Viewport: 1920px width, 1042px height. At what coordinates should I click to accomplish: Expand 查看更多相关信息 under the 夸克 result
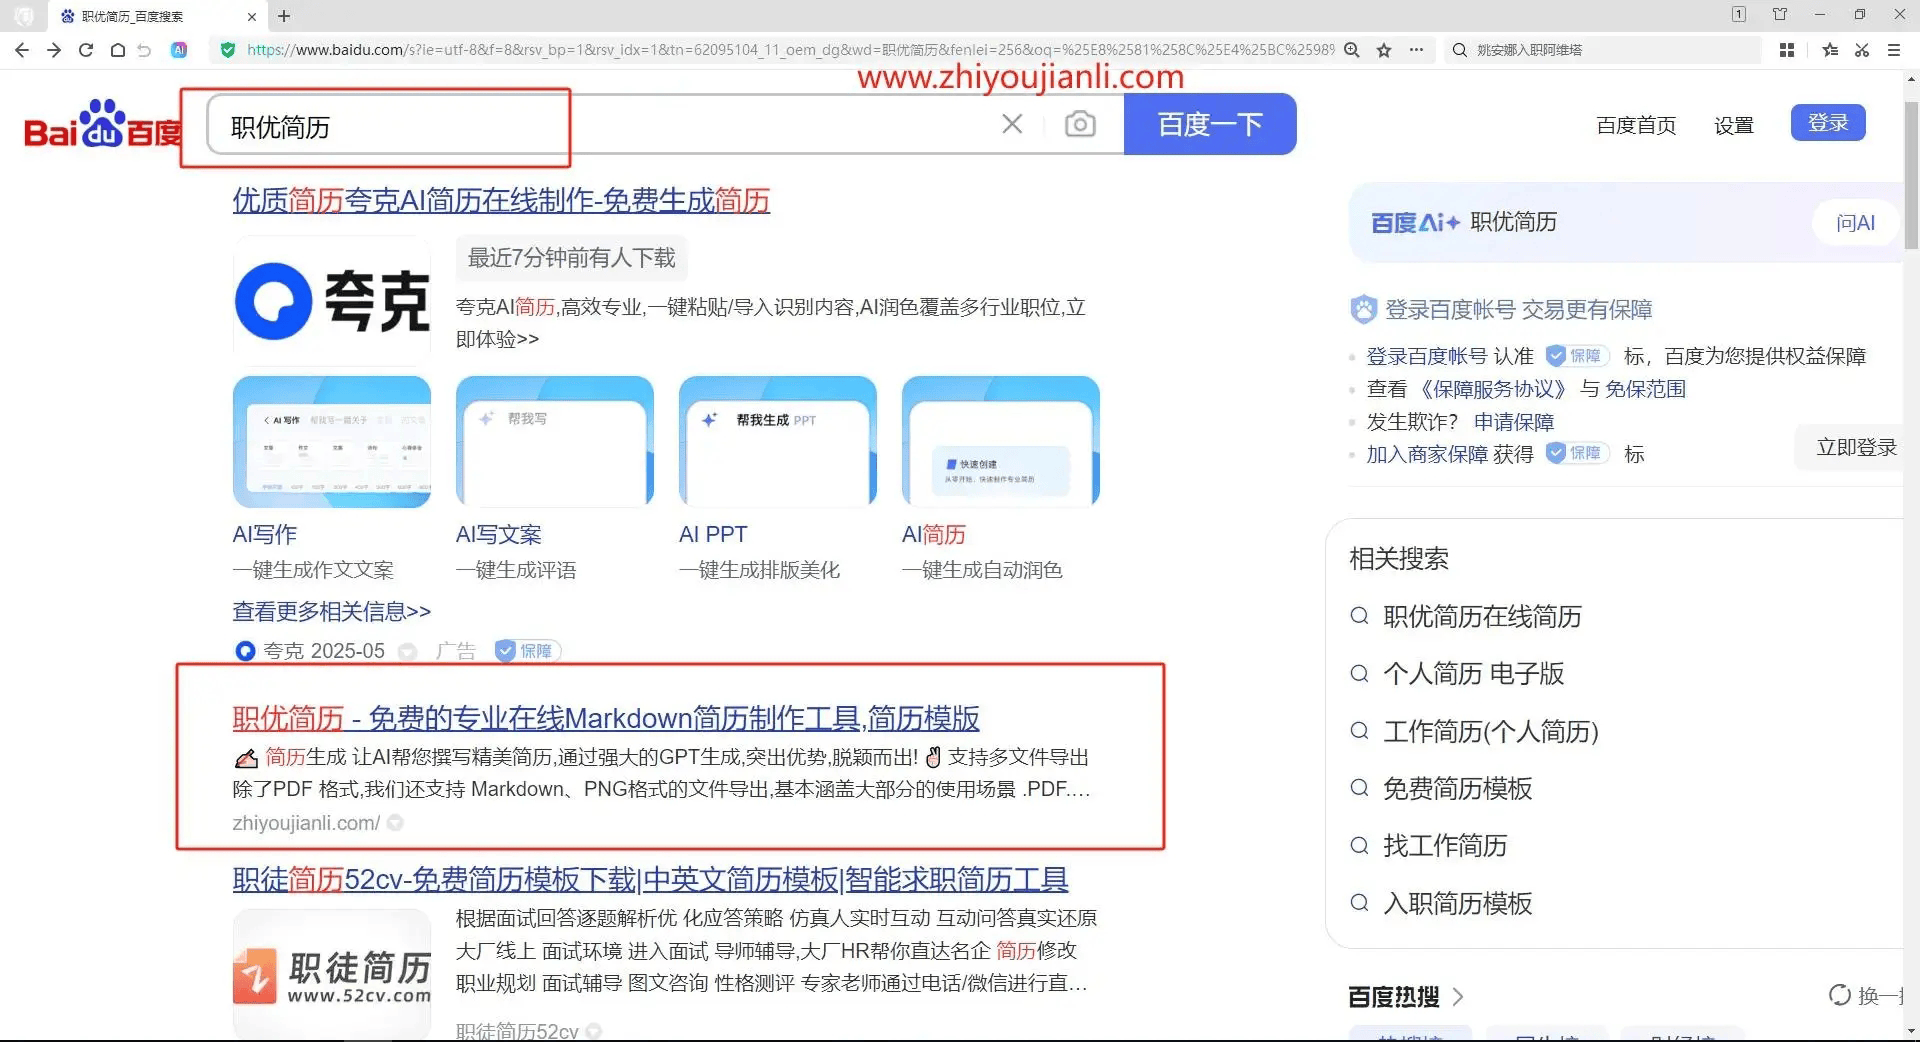(331, 611)
